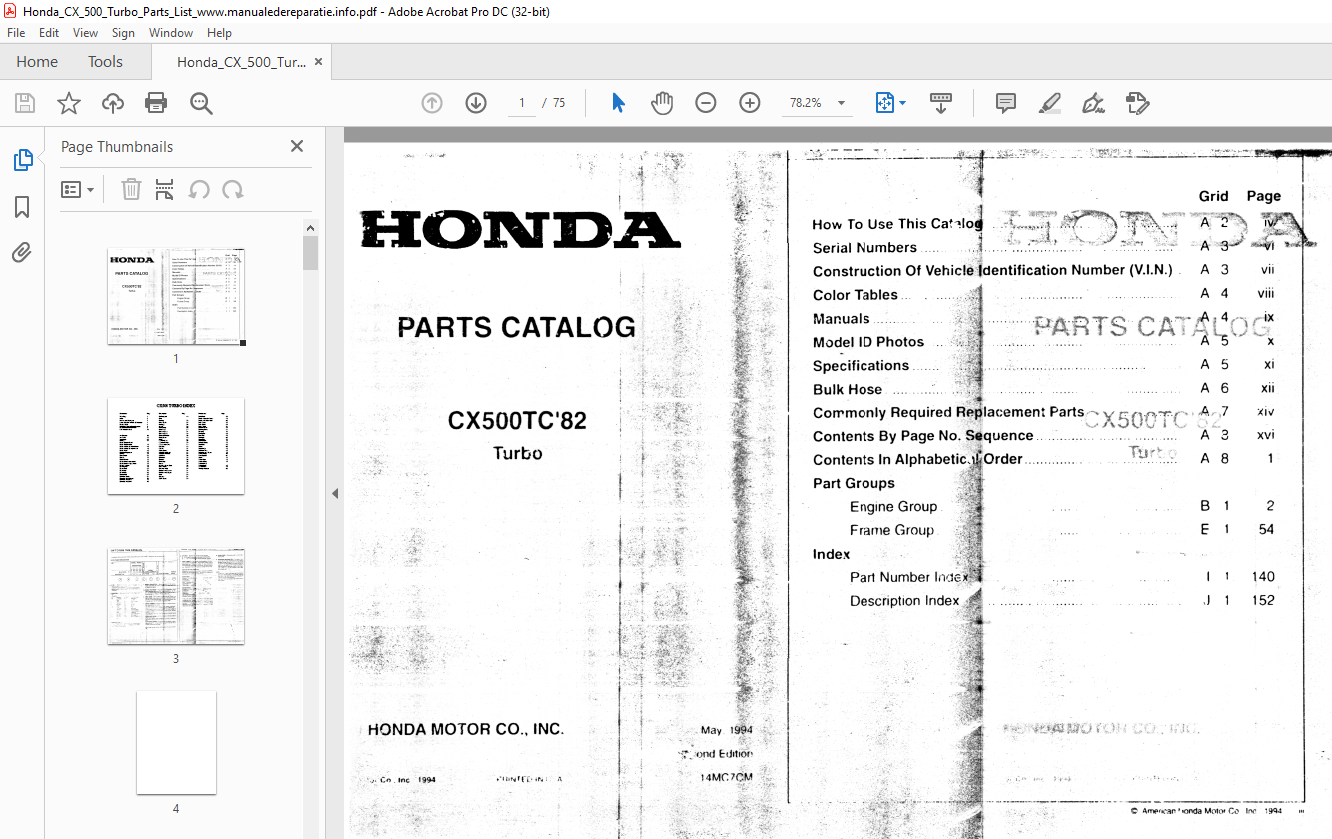Go to previous page arrow
Viewport: 1332px width, 839px height.
coord(432,103)
